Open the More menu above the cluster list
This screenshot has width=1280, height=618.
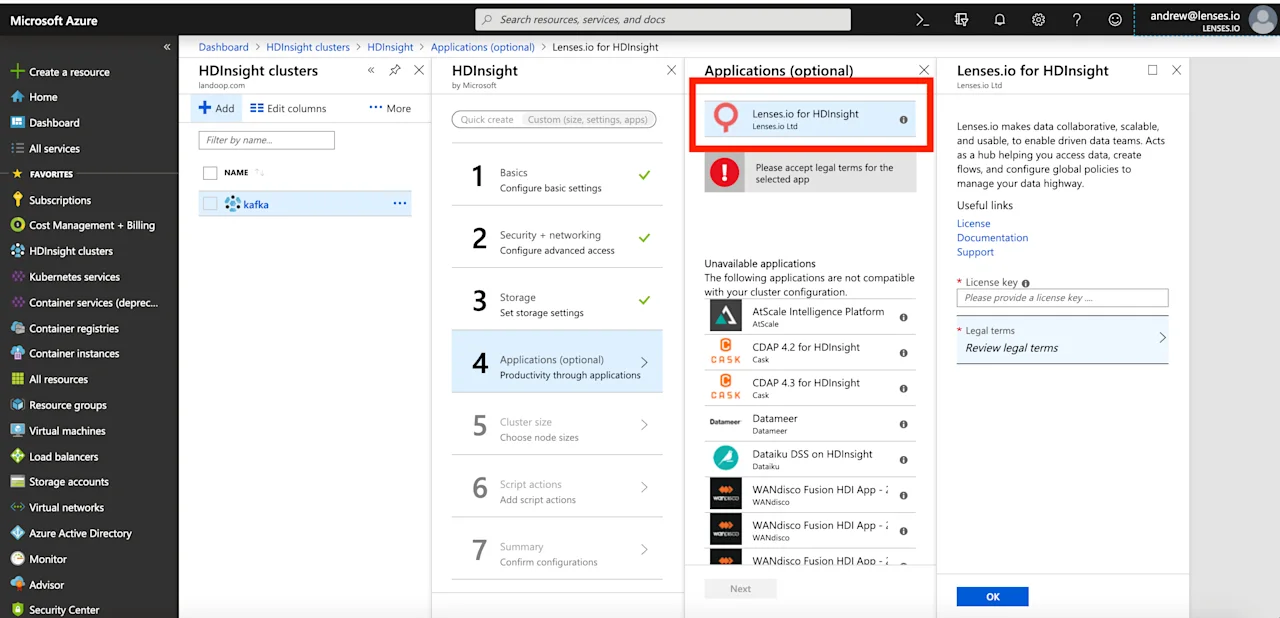[x=390, y=108]
